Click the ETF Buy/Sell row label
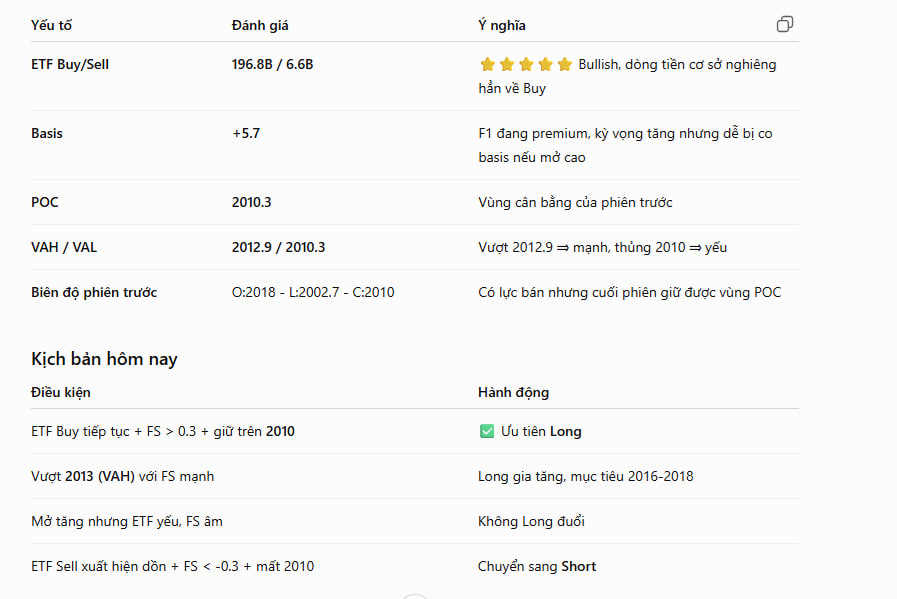The height and width of the screenshot is (599, 897). point(70,64)
